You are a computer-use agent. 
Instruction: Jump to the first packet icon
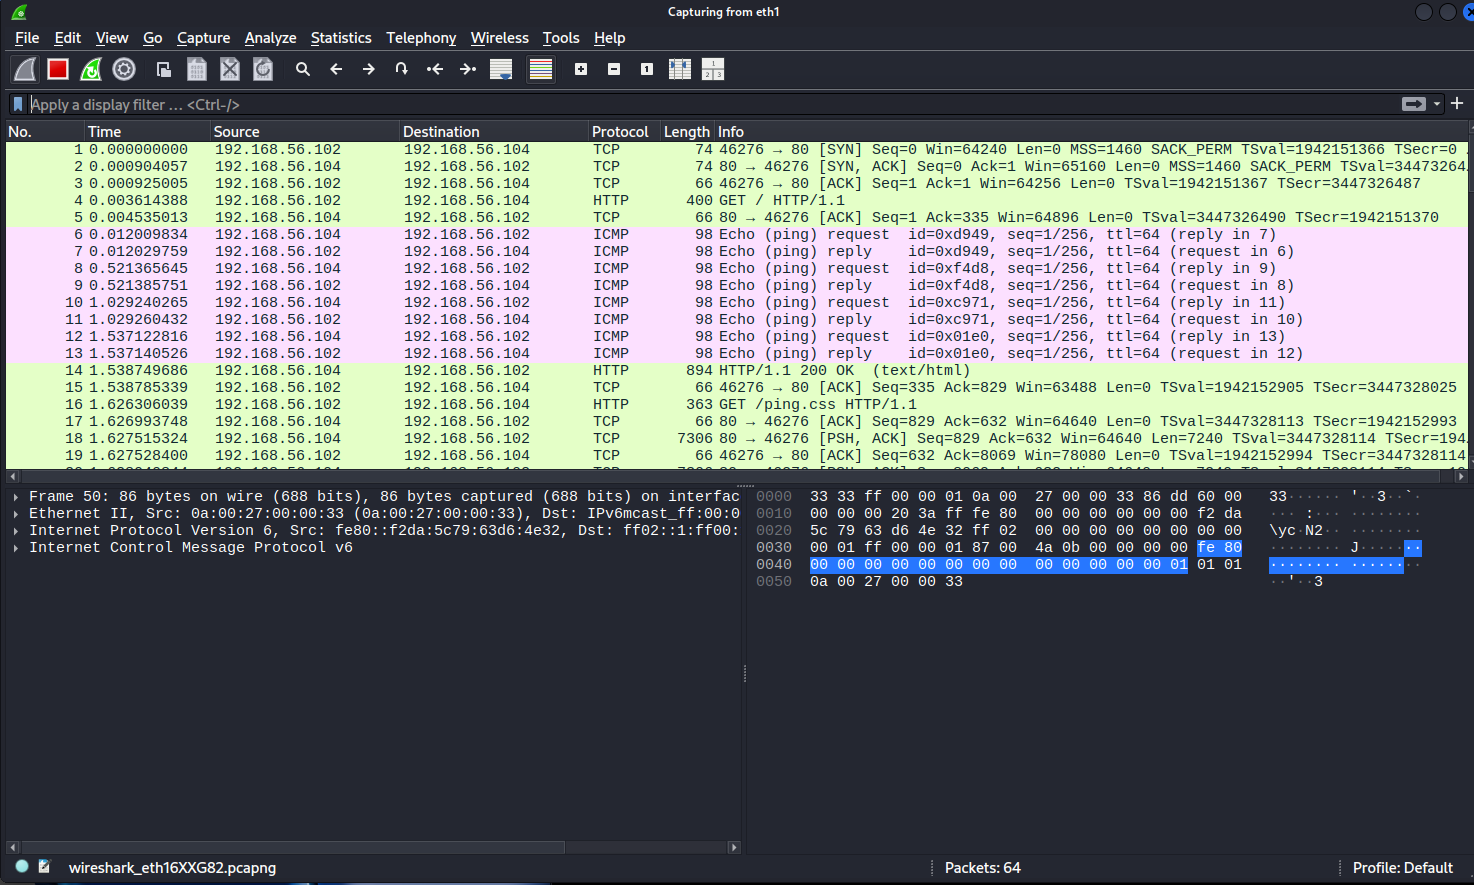[435, 69]
